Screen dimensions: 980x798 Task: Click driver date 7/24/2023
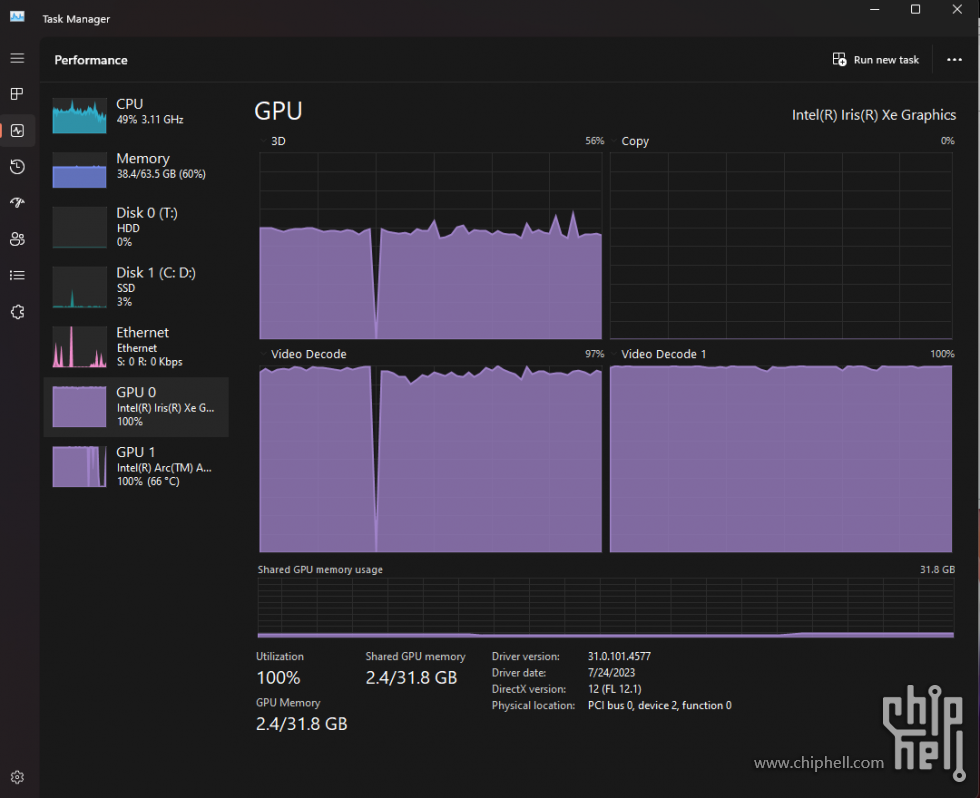[611, 672]
